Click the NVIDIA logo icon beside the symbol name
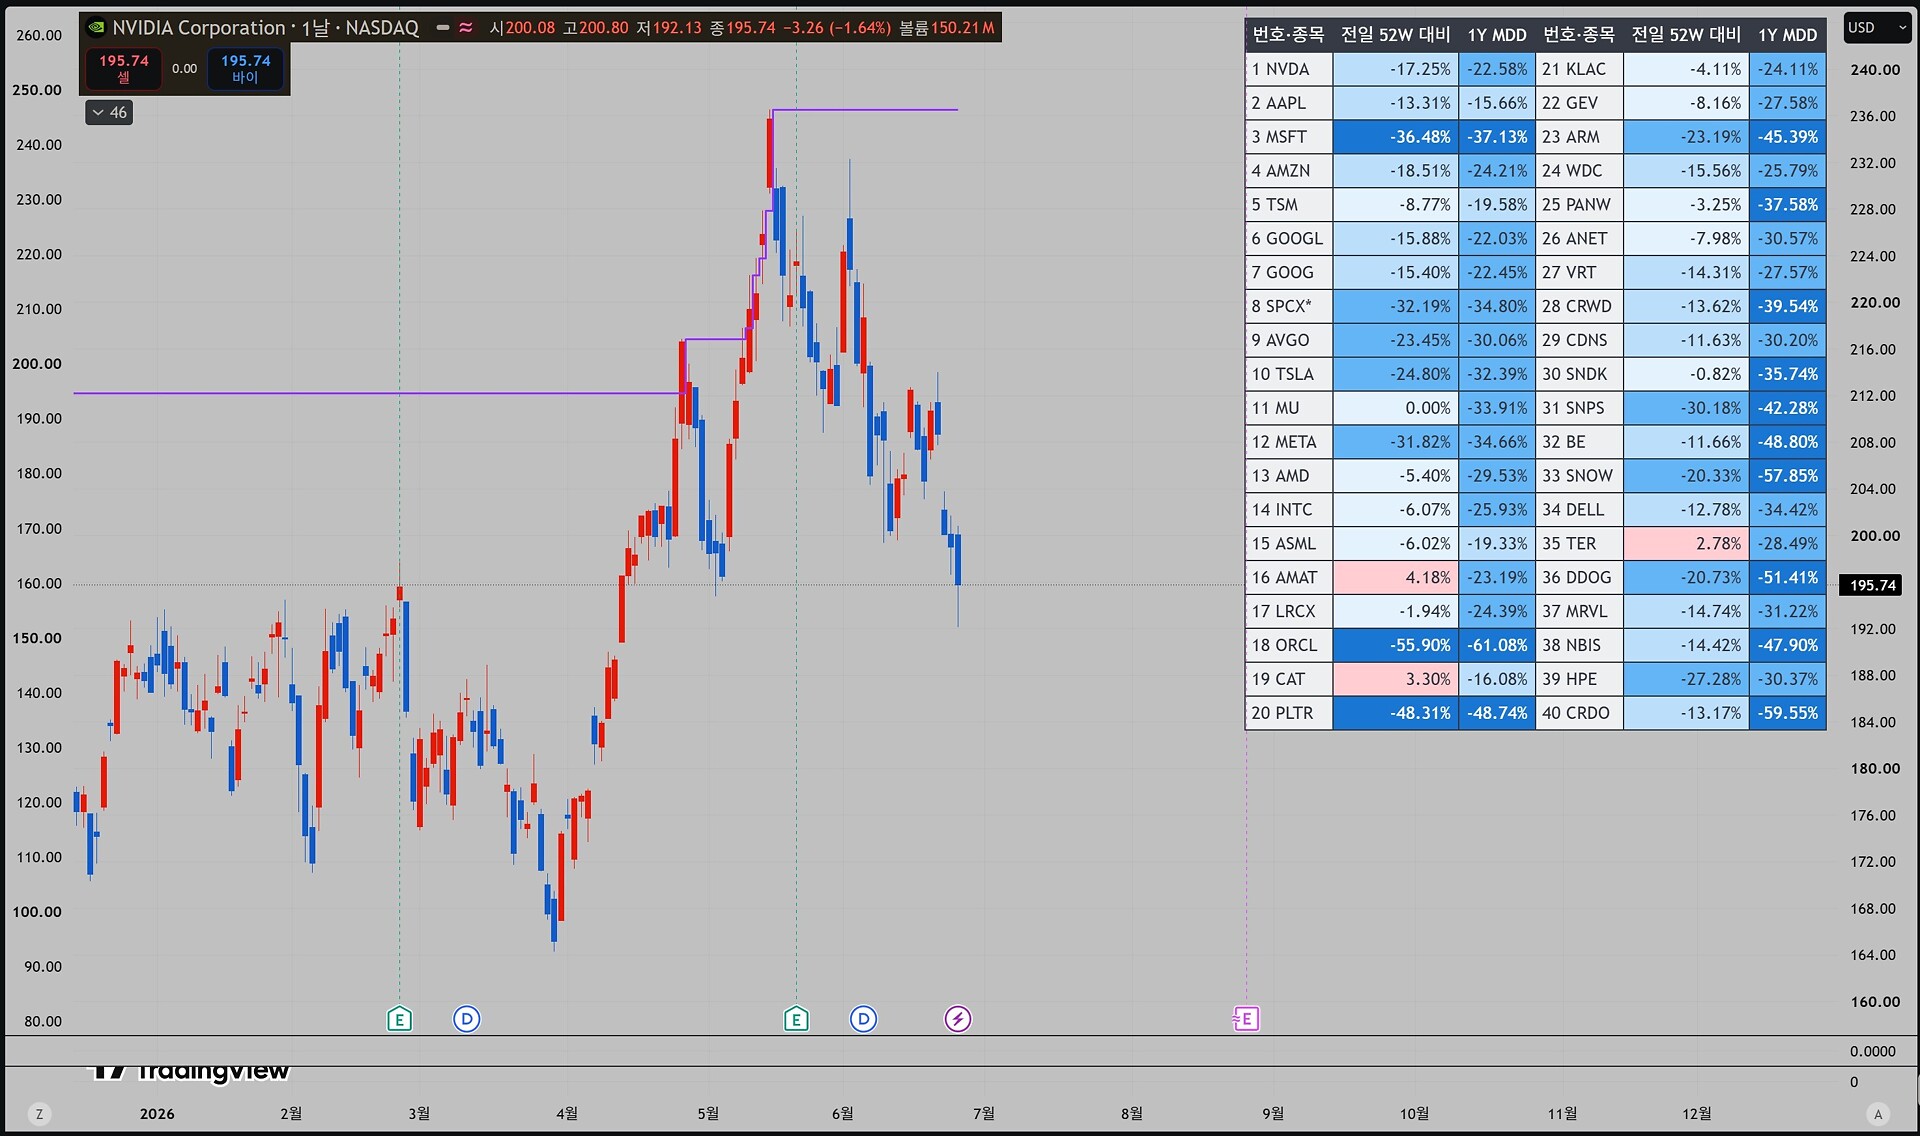Viewport: 1920px width, 1136px height. (96, 28)
